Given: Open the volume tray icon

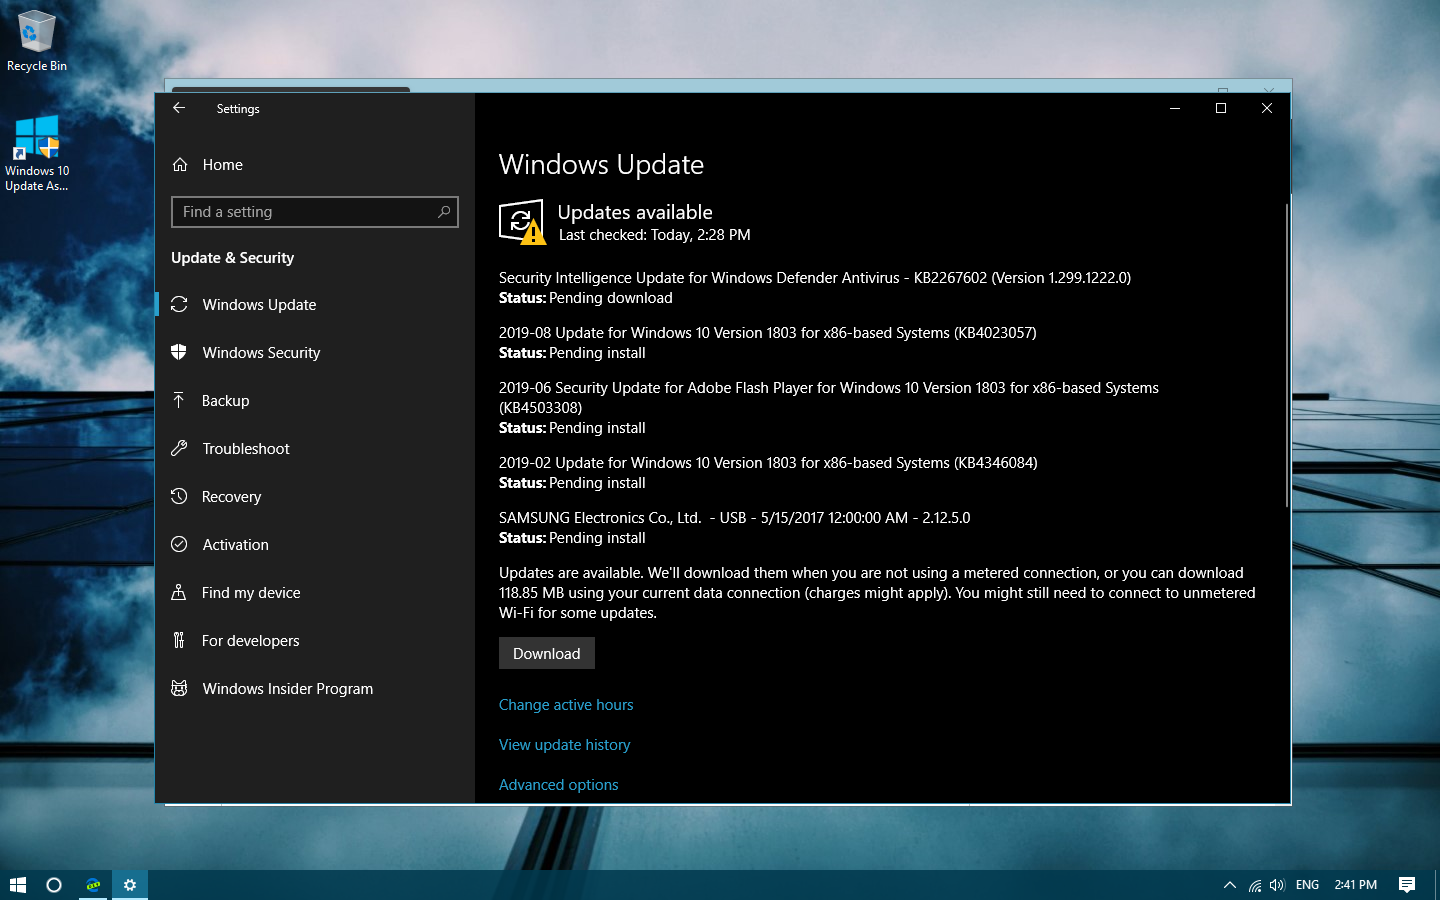Looking at the screenshot, I should pyautogui.click(x=1277, y=885).
